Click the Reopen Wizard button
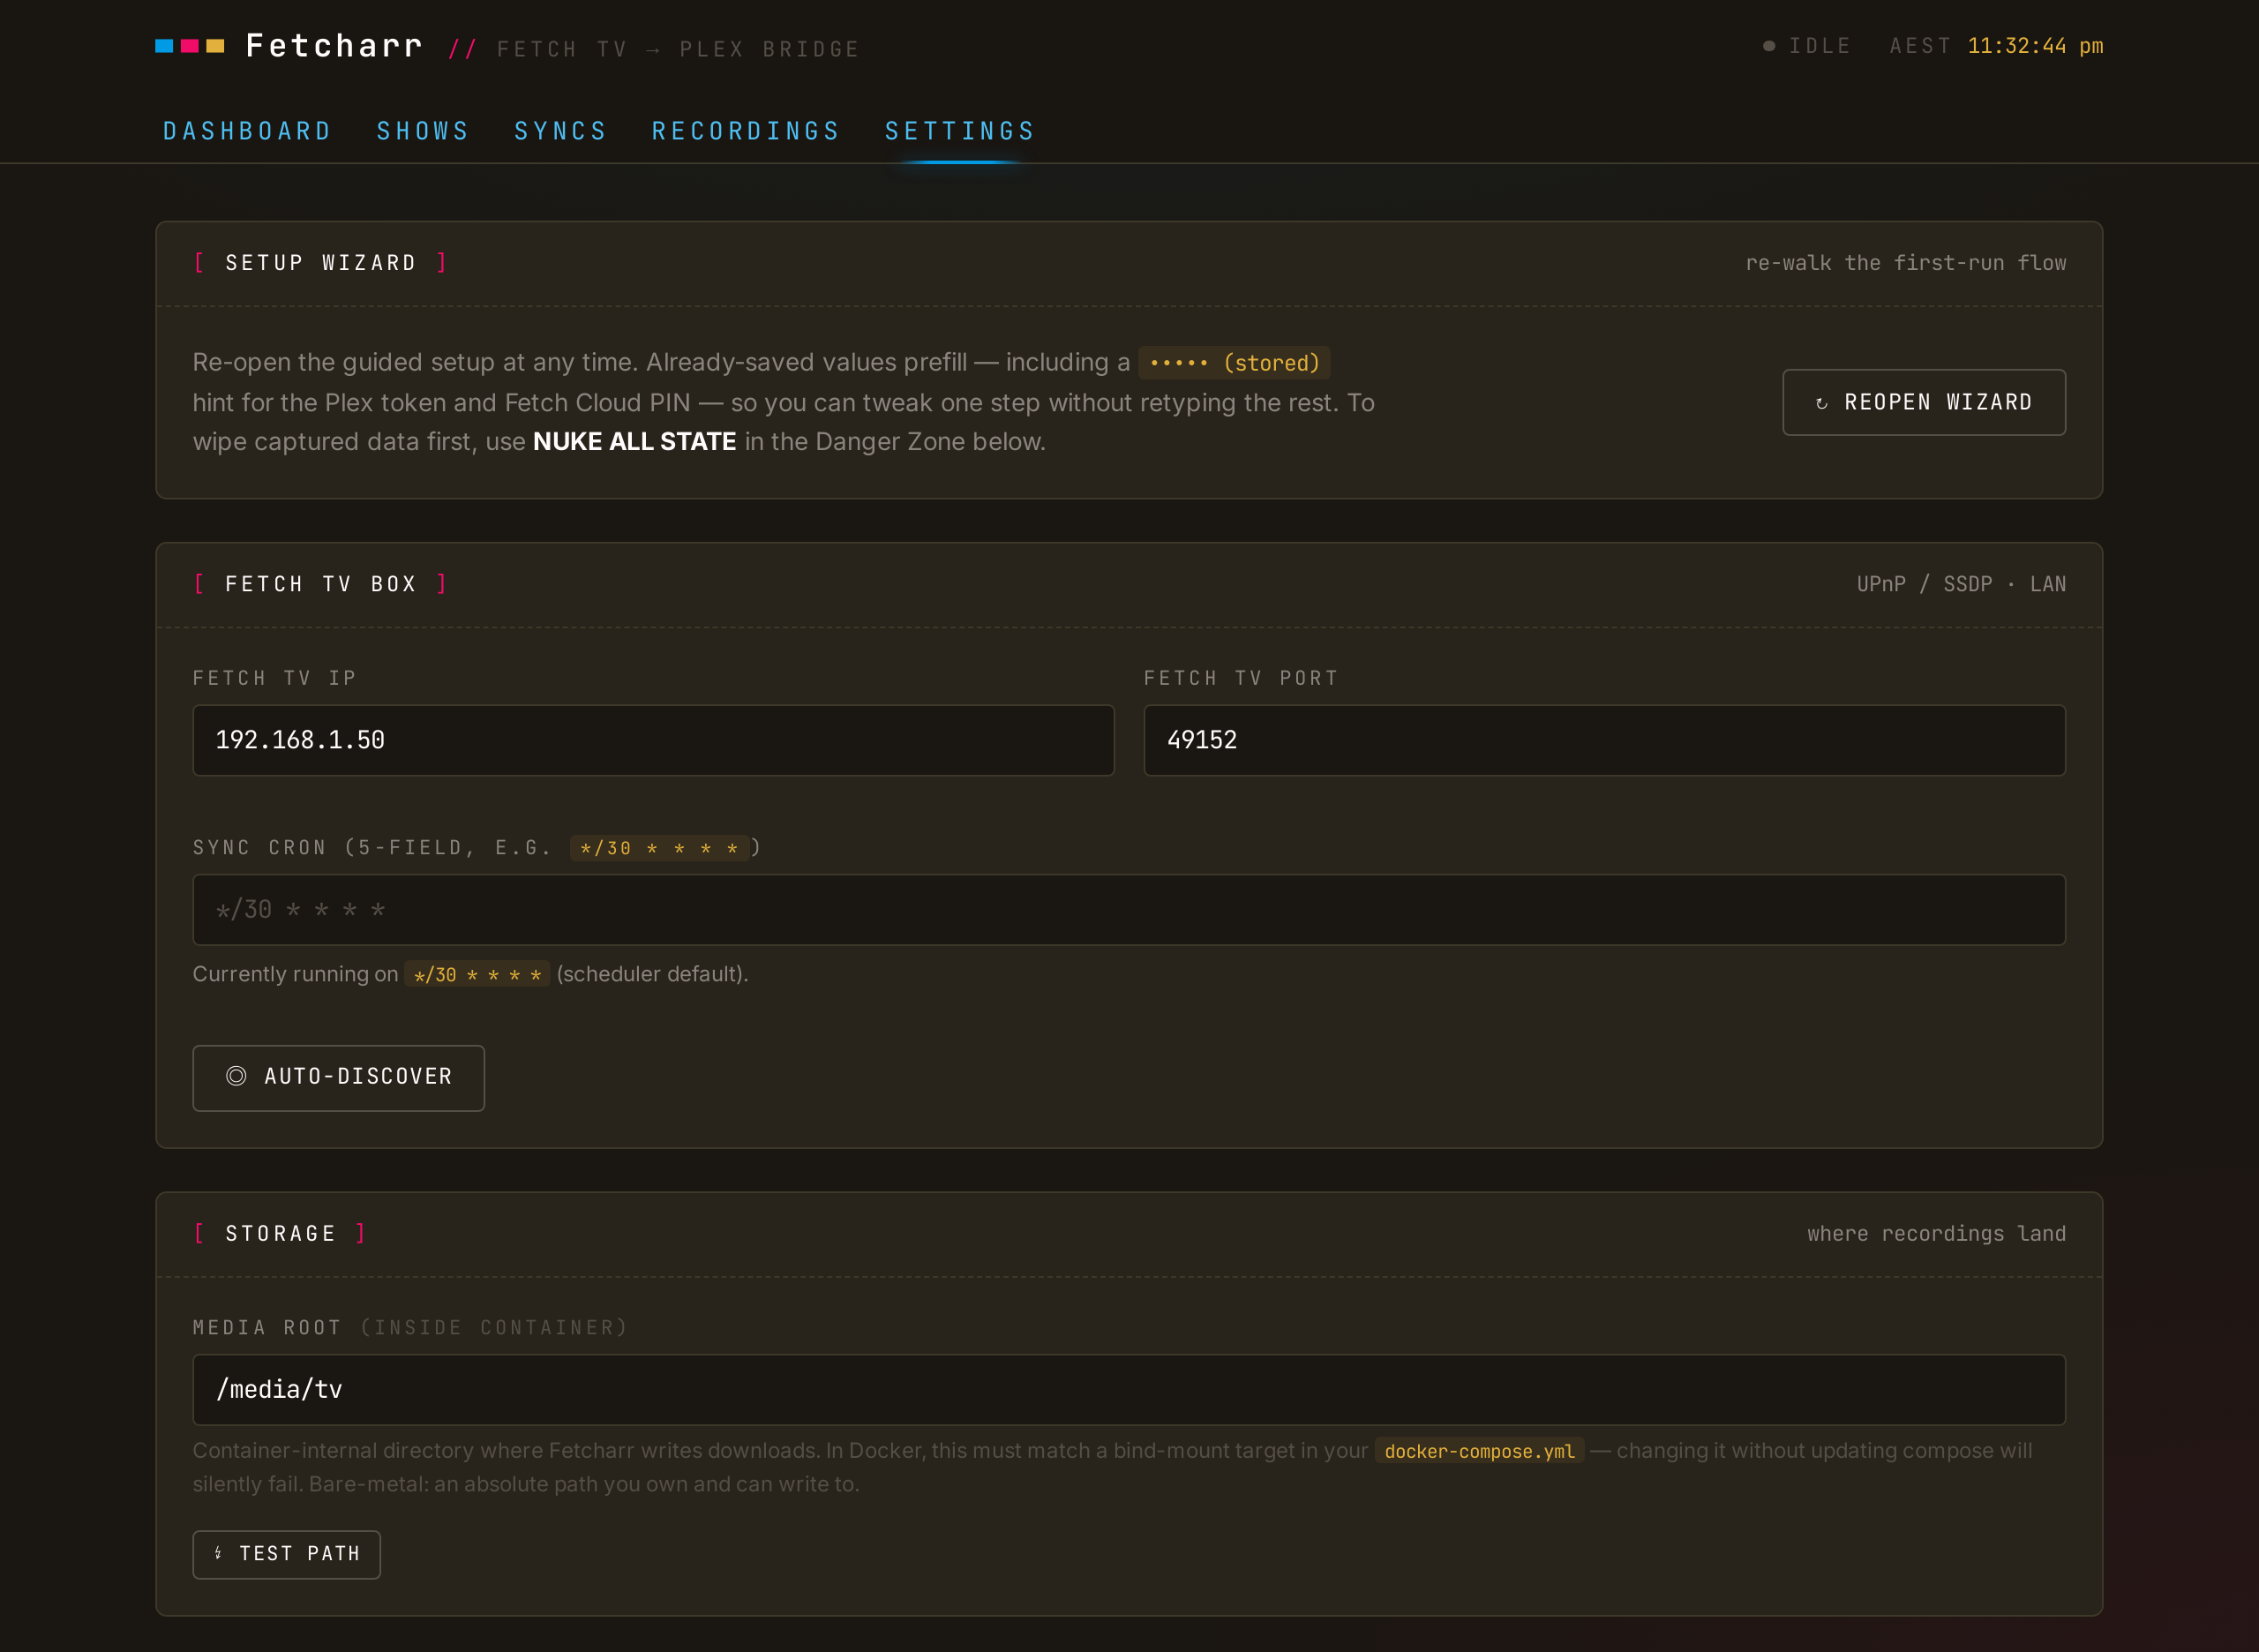This screenshot has height=1652, width=2259. [x=1924, y=402]
